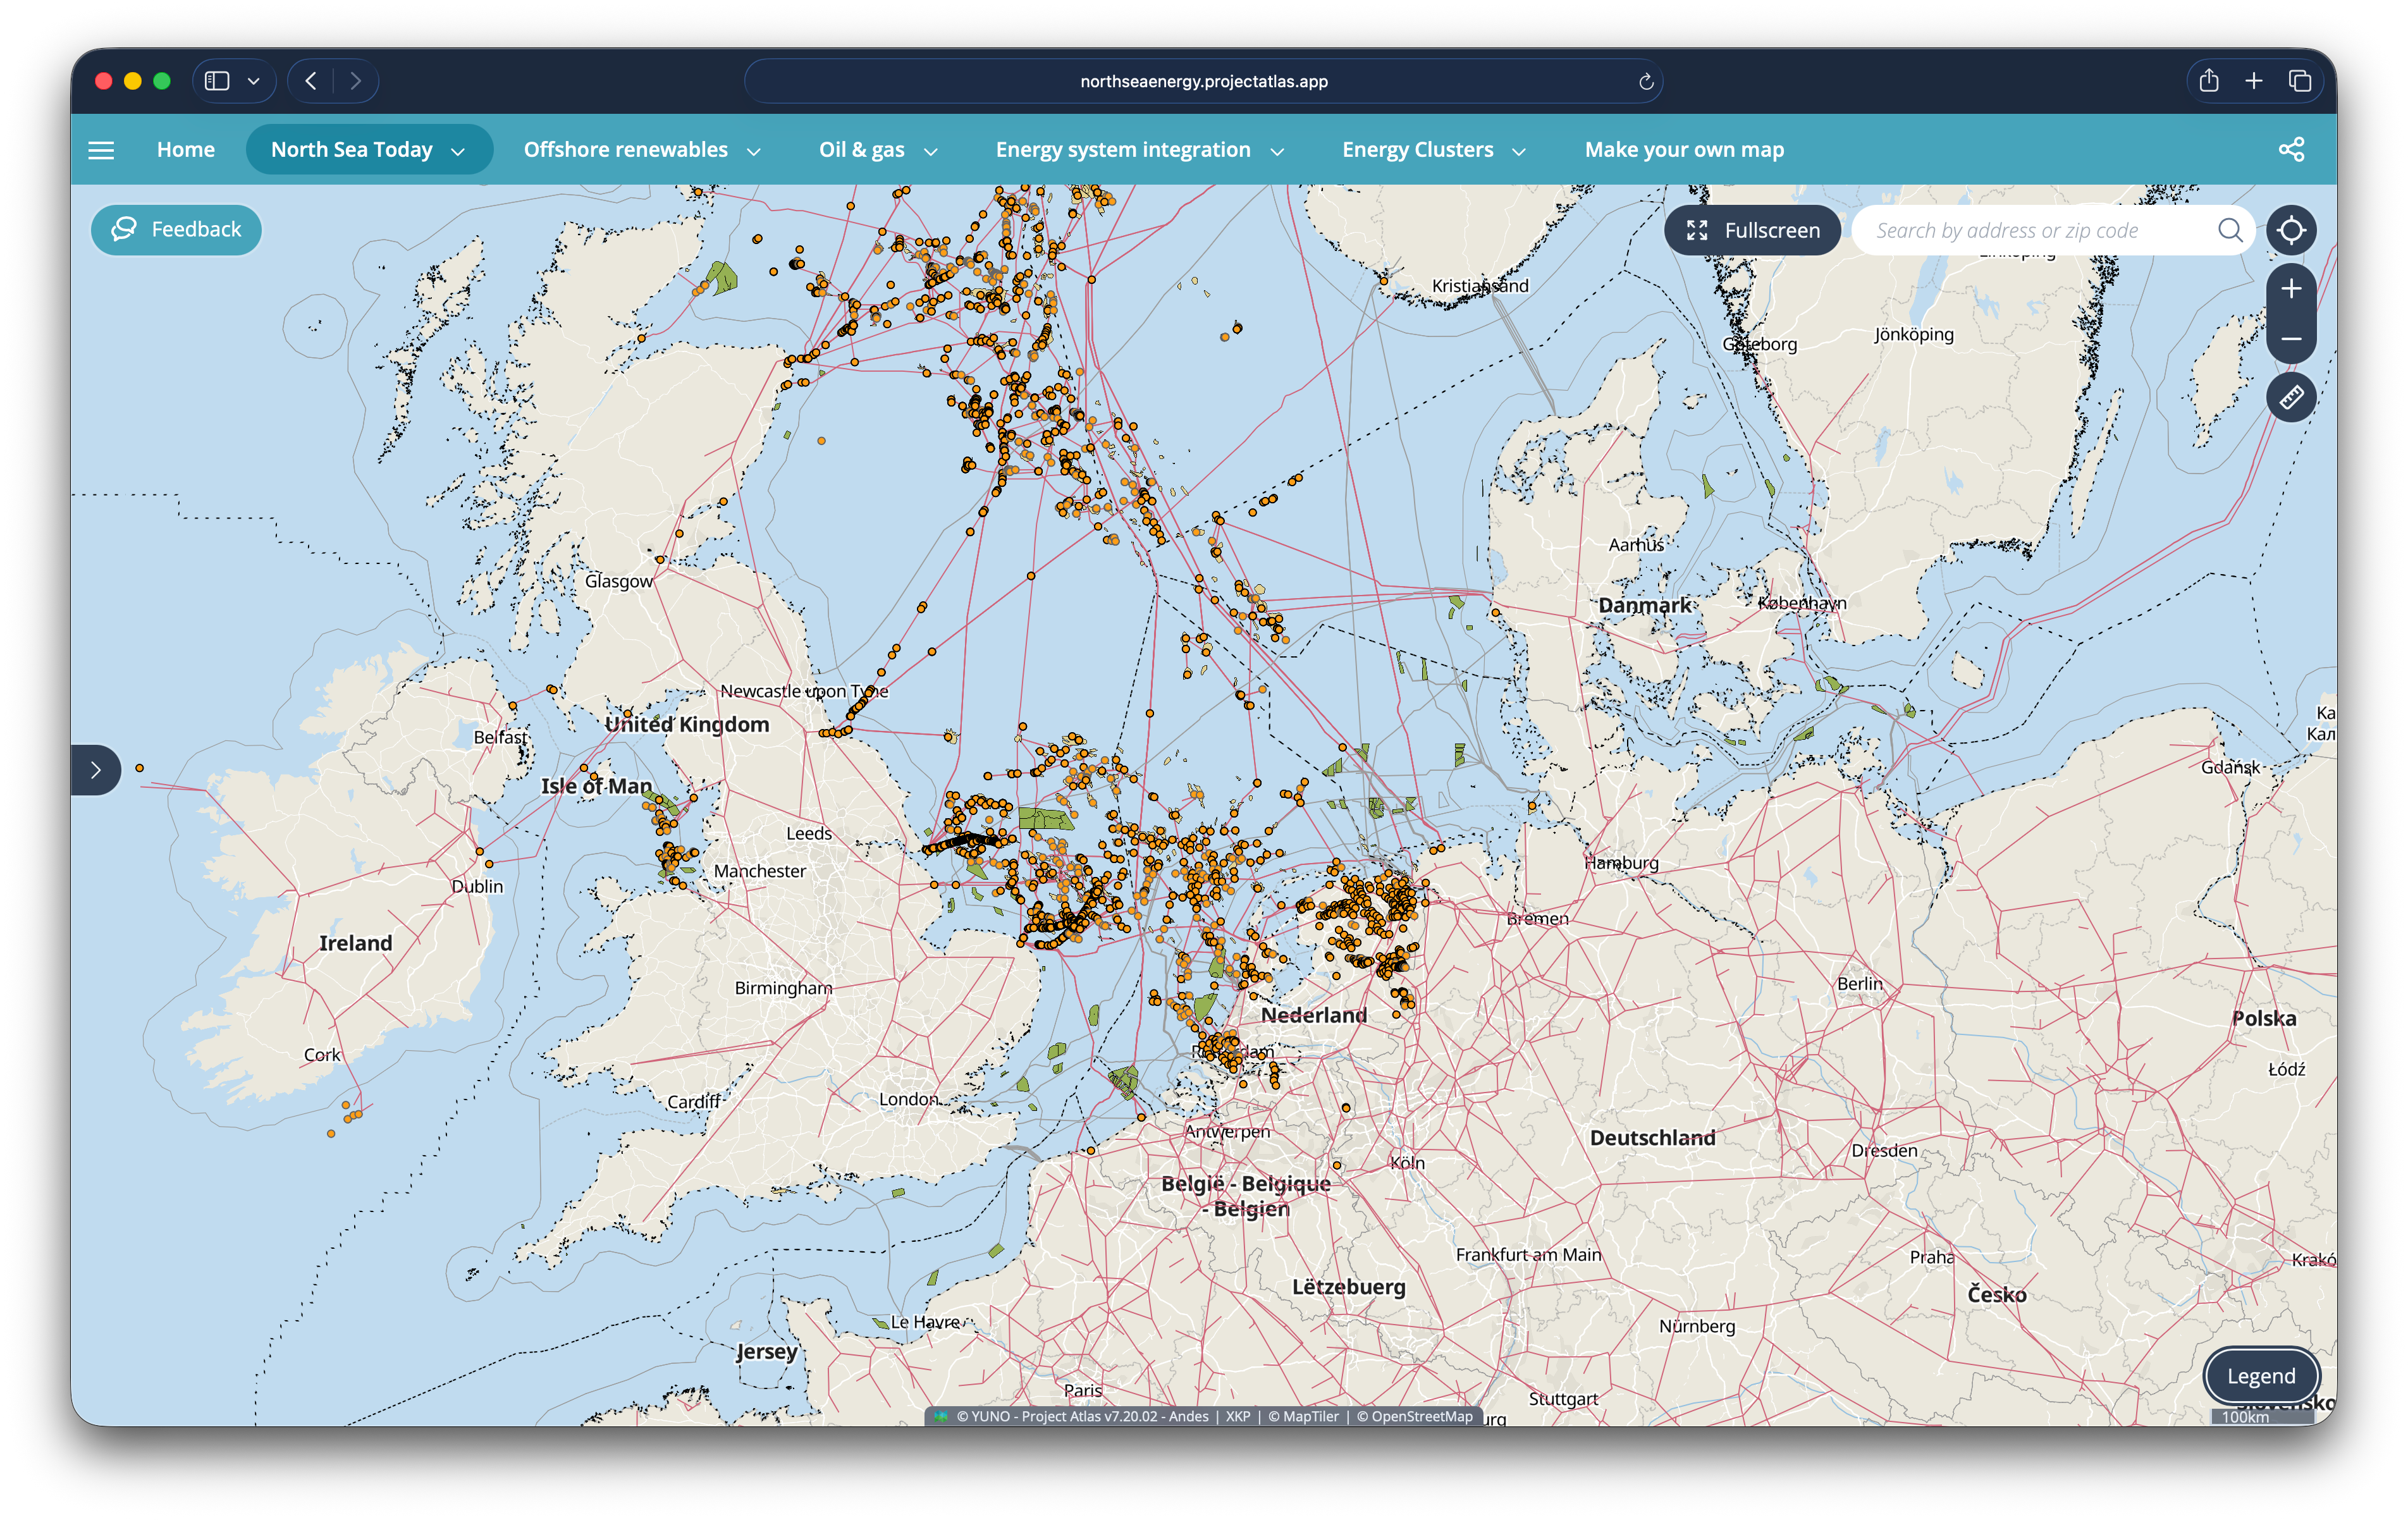Show the tab overview

coord(2300,81)
